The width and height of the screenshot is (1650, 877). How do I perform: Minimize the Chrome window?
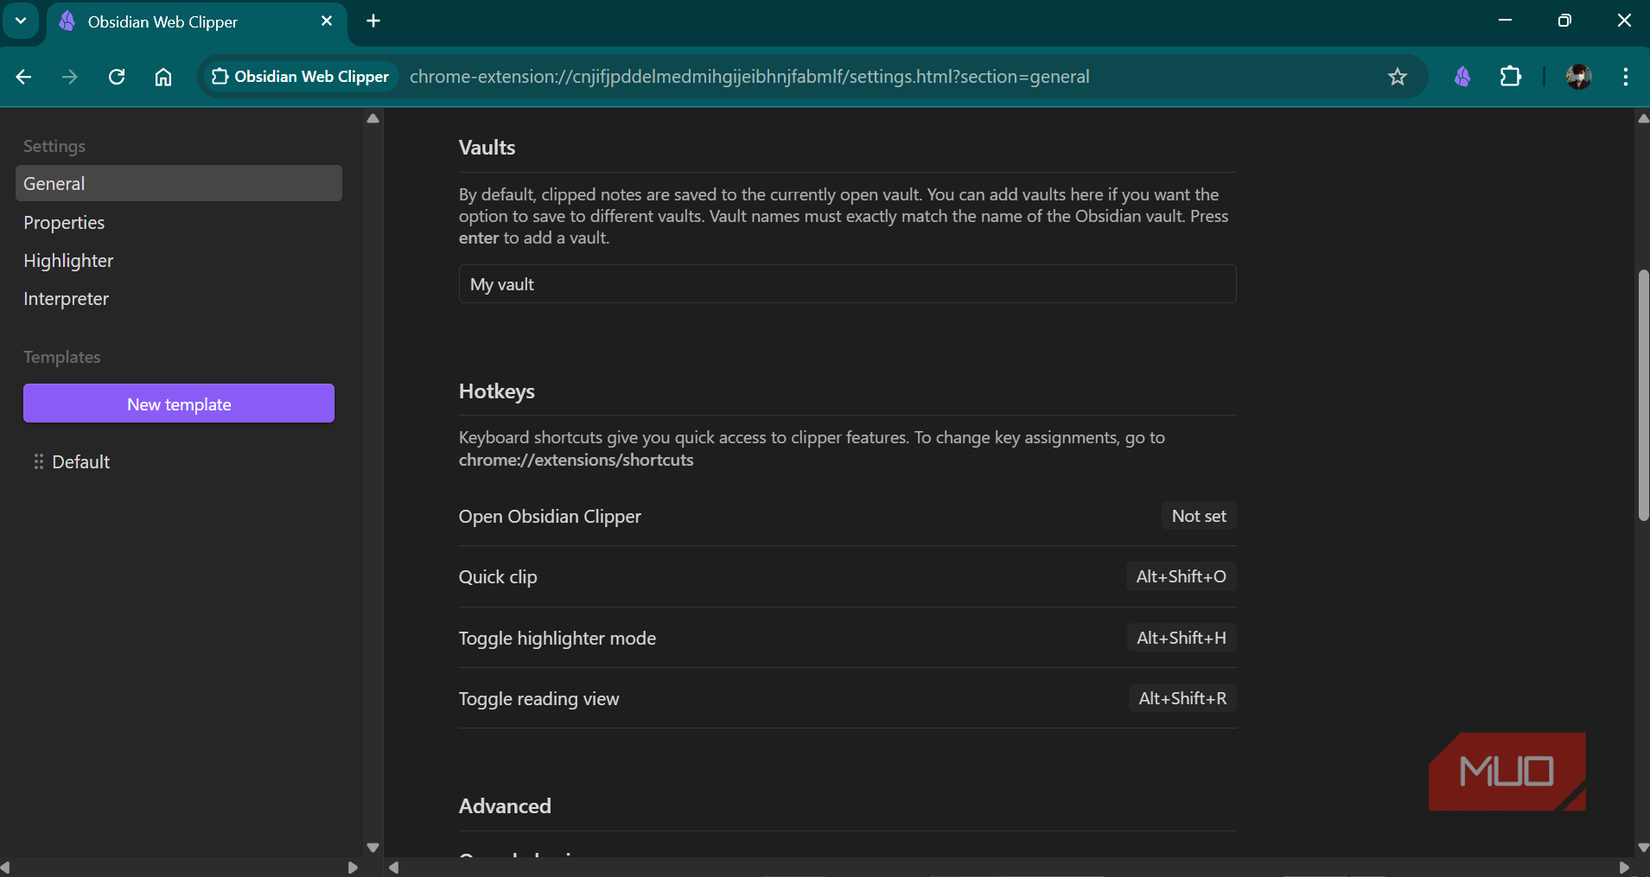(x=1505, y=21)
